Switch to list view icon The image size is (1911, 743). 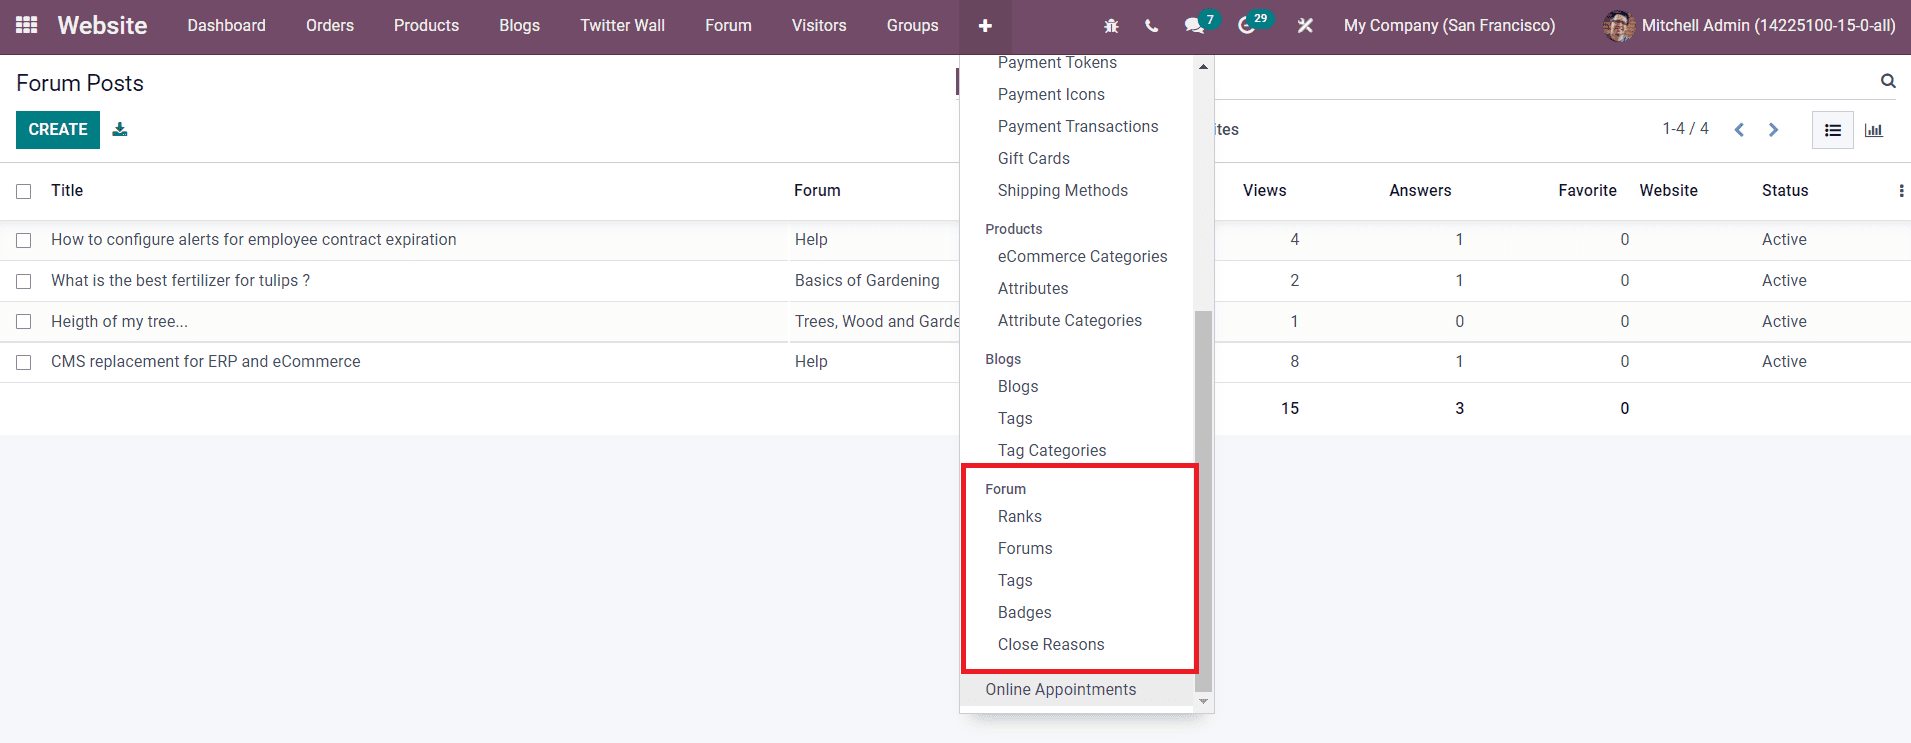pyautogui.click(x=1833, y=130)
